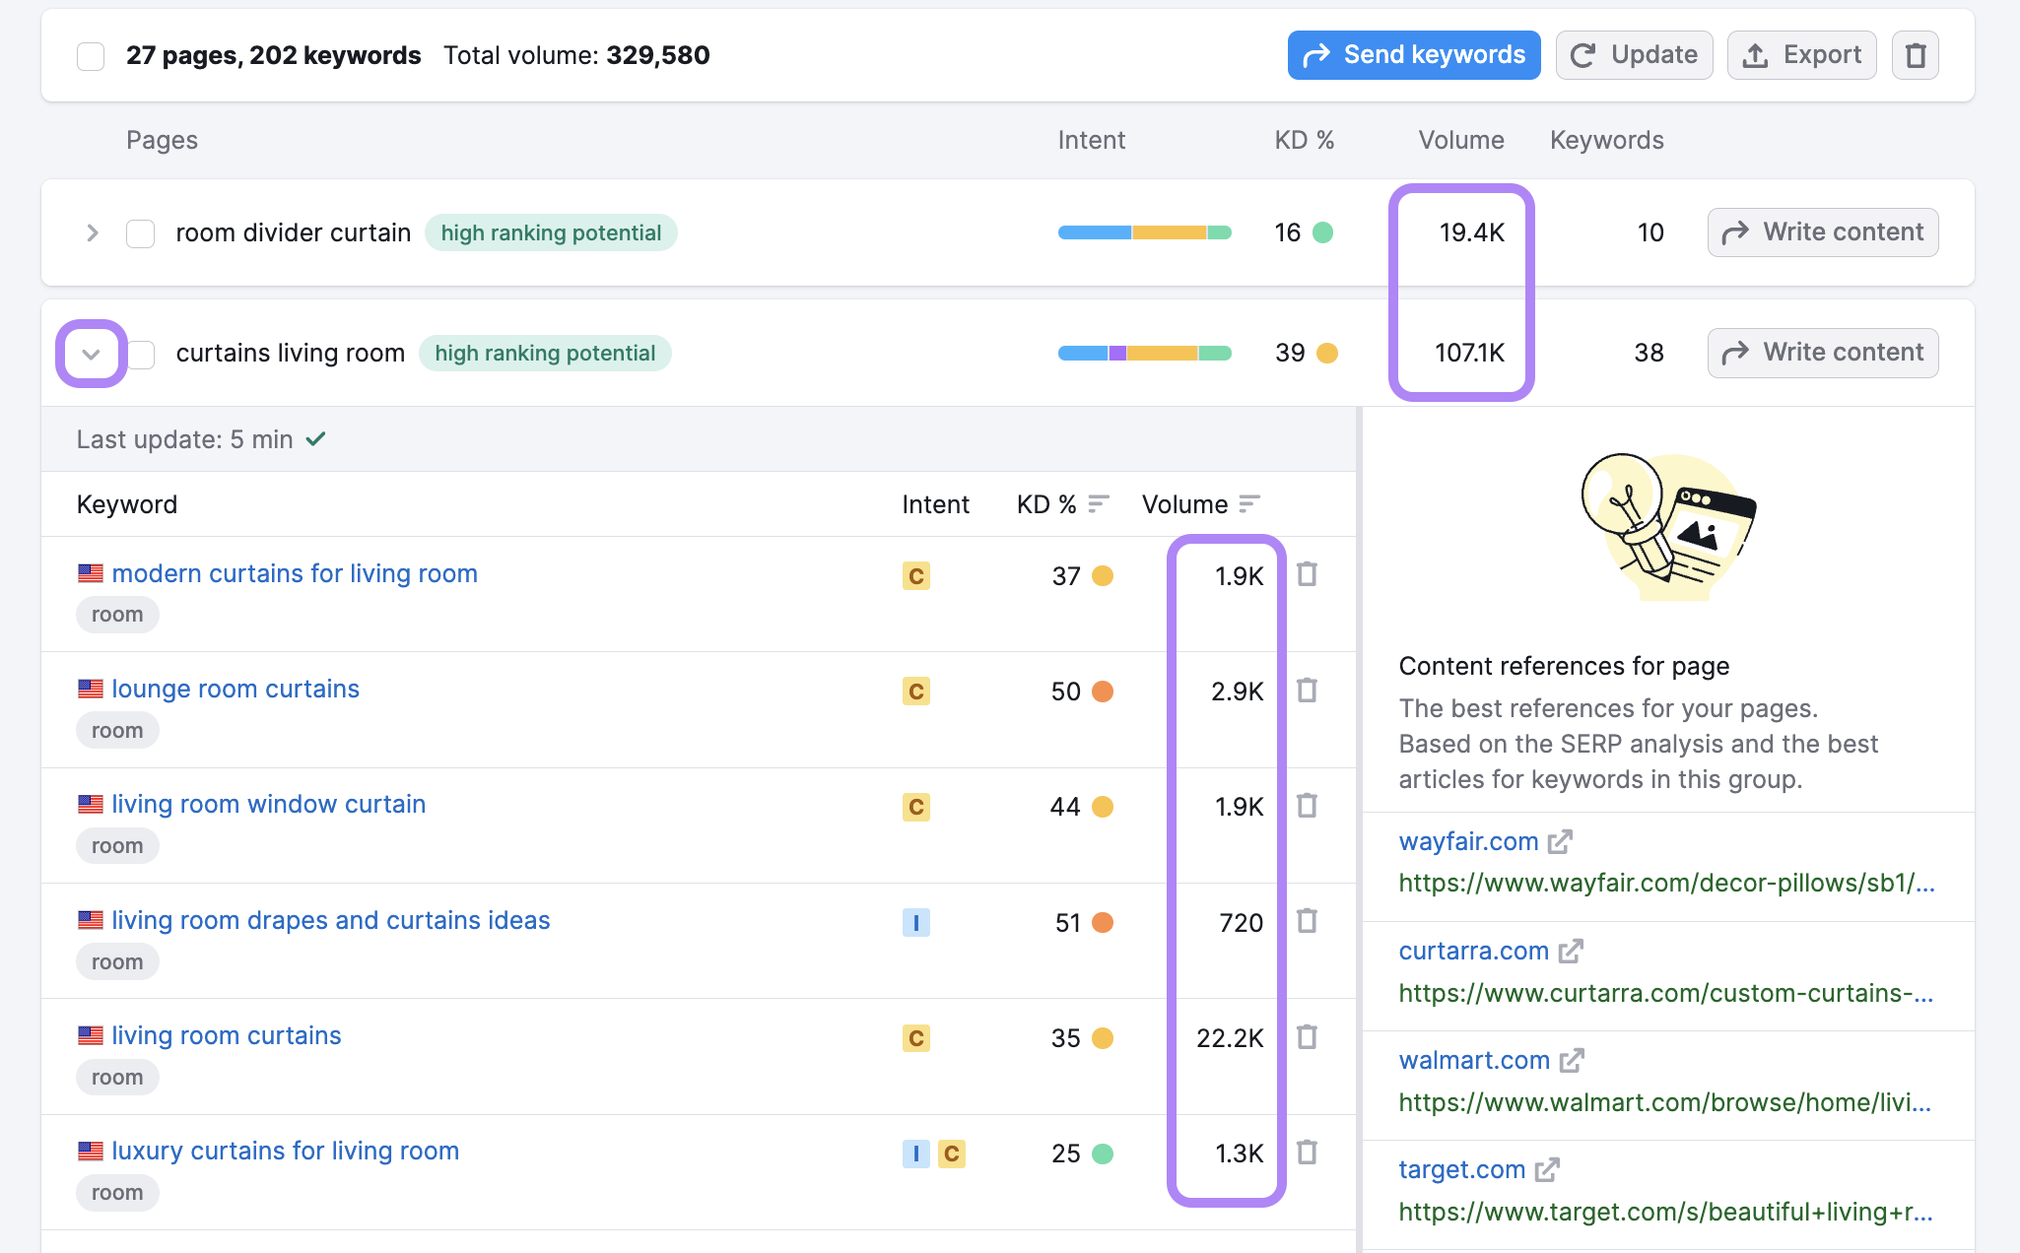Open wayfair.com external link icon
The height and width of the screenshot is (1253, 2020).
1560,842
